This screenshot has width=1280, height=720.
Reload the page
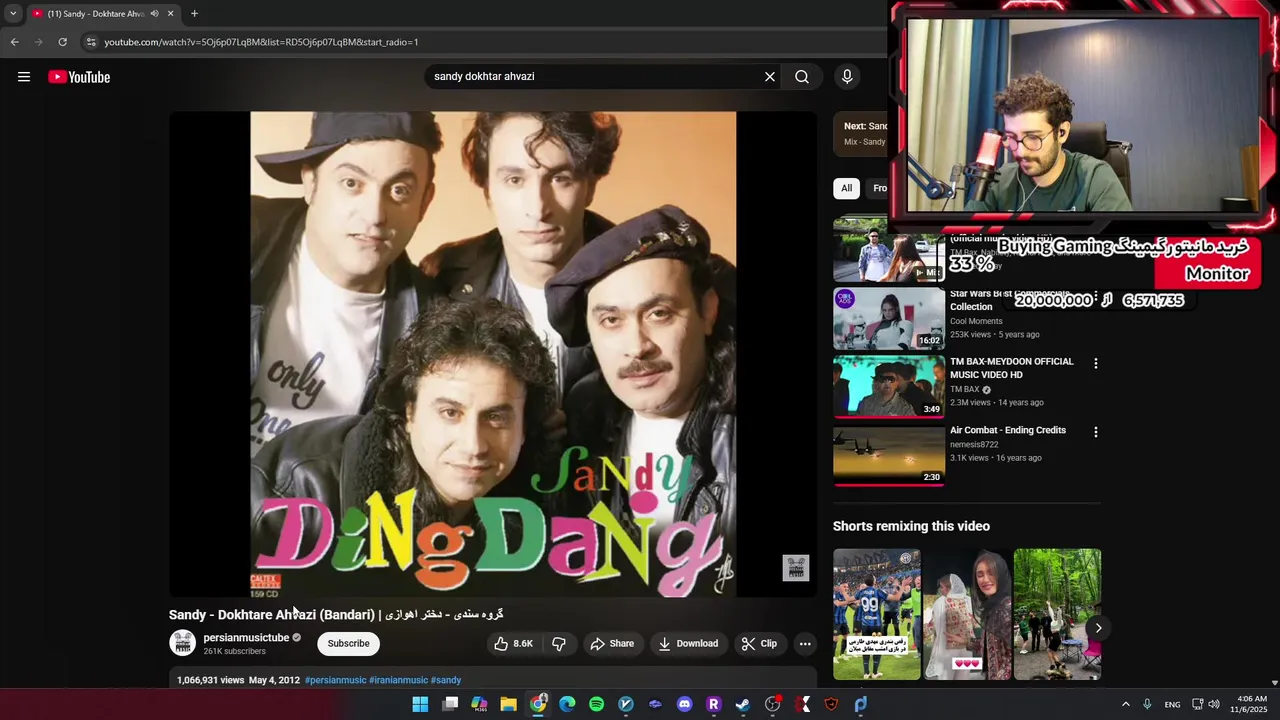pos(62,42)
